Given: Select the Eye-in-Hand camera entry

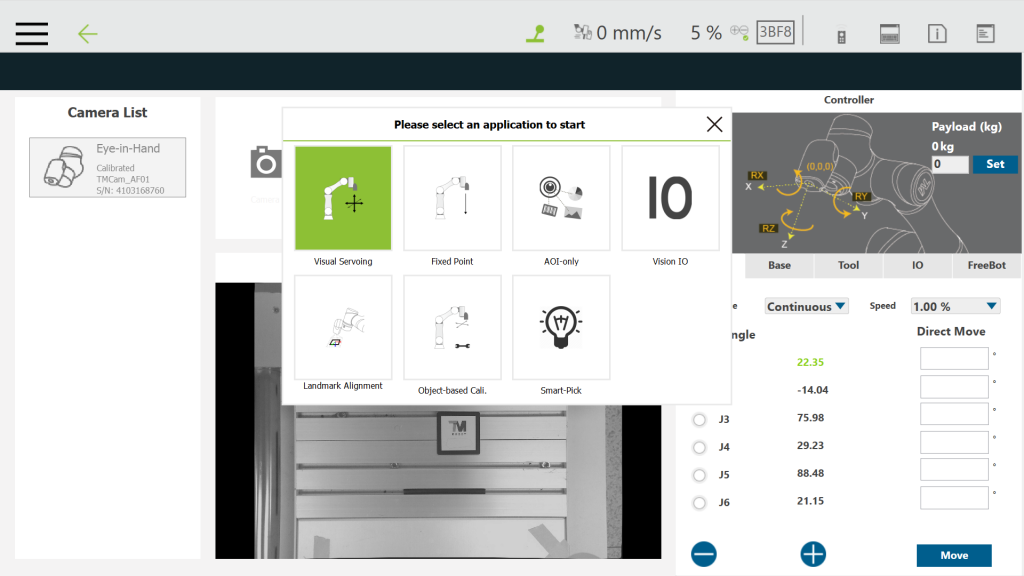Looking at the screenshot, I should [x=107, y=167].
